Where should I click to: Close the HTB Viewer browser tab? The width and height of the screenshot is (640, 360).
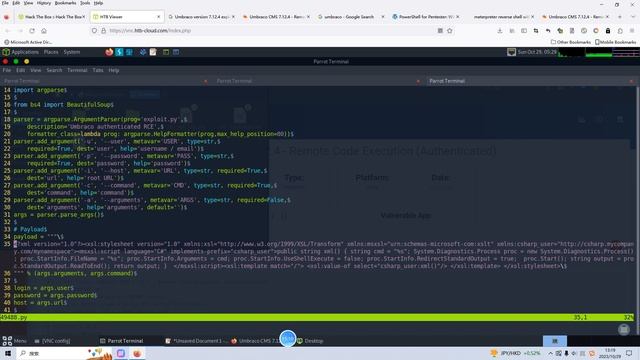coord(158,17)
